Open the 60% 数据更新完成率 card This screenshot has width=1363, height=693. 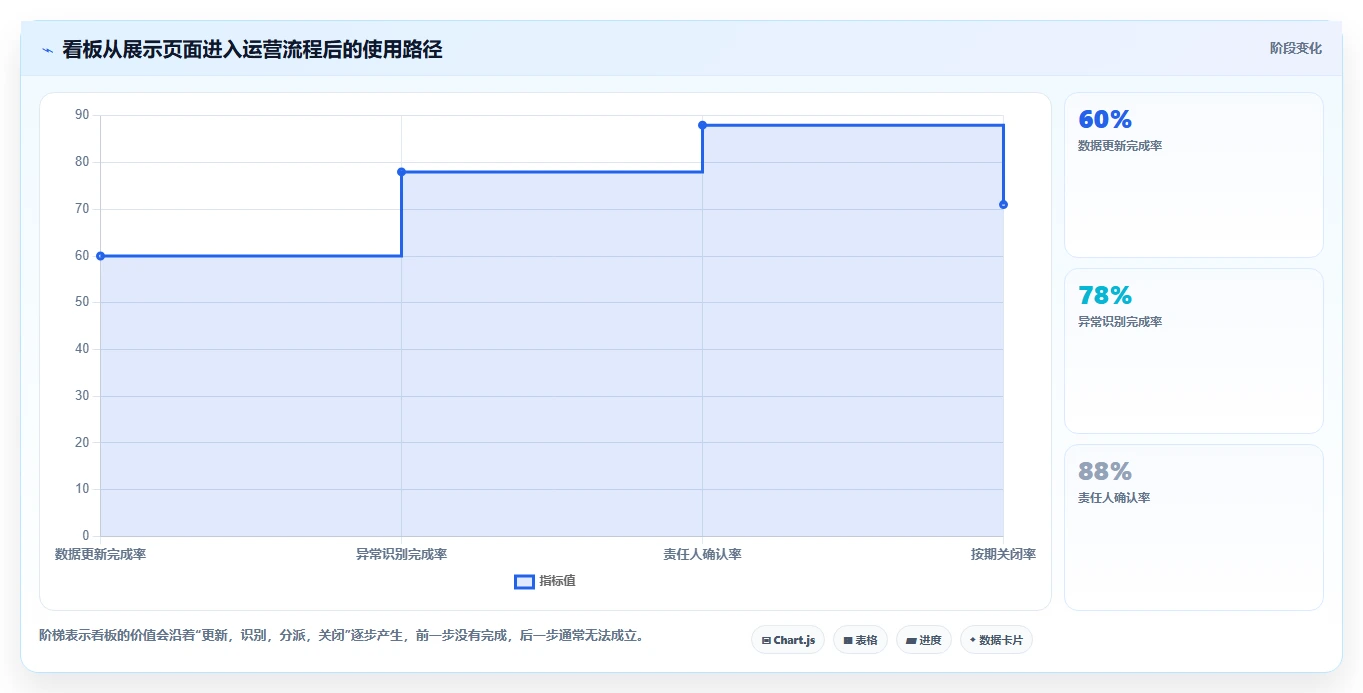pos(1194,175)
